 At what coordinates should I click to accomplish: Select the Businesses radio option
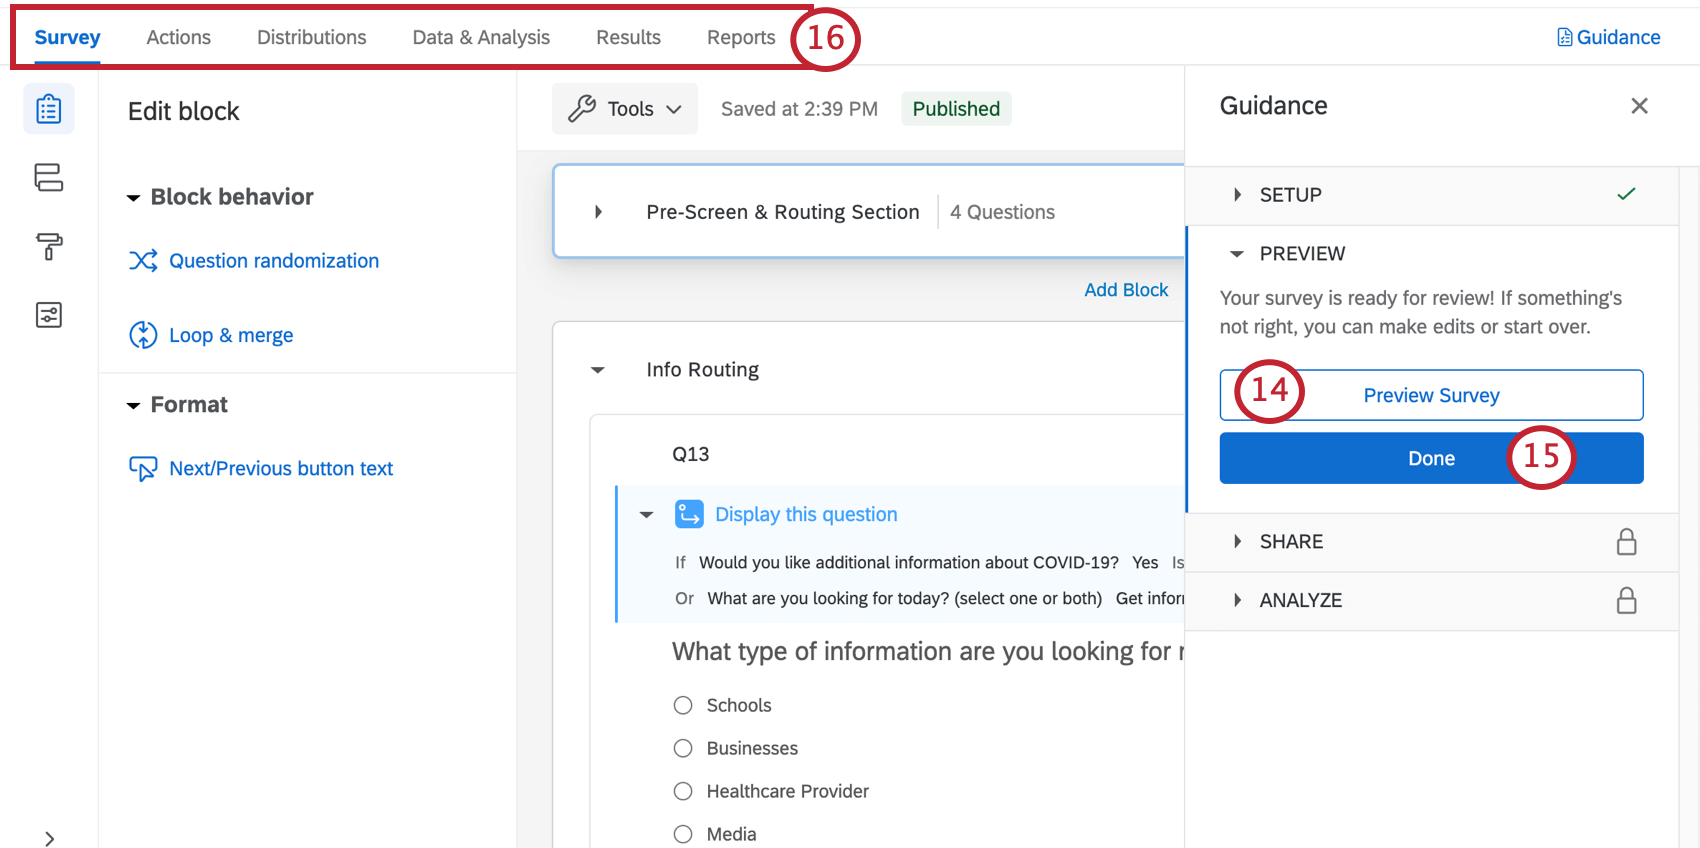click(x=683, y=748)
